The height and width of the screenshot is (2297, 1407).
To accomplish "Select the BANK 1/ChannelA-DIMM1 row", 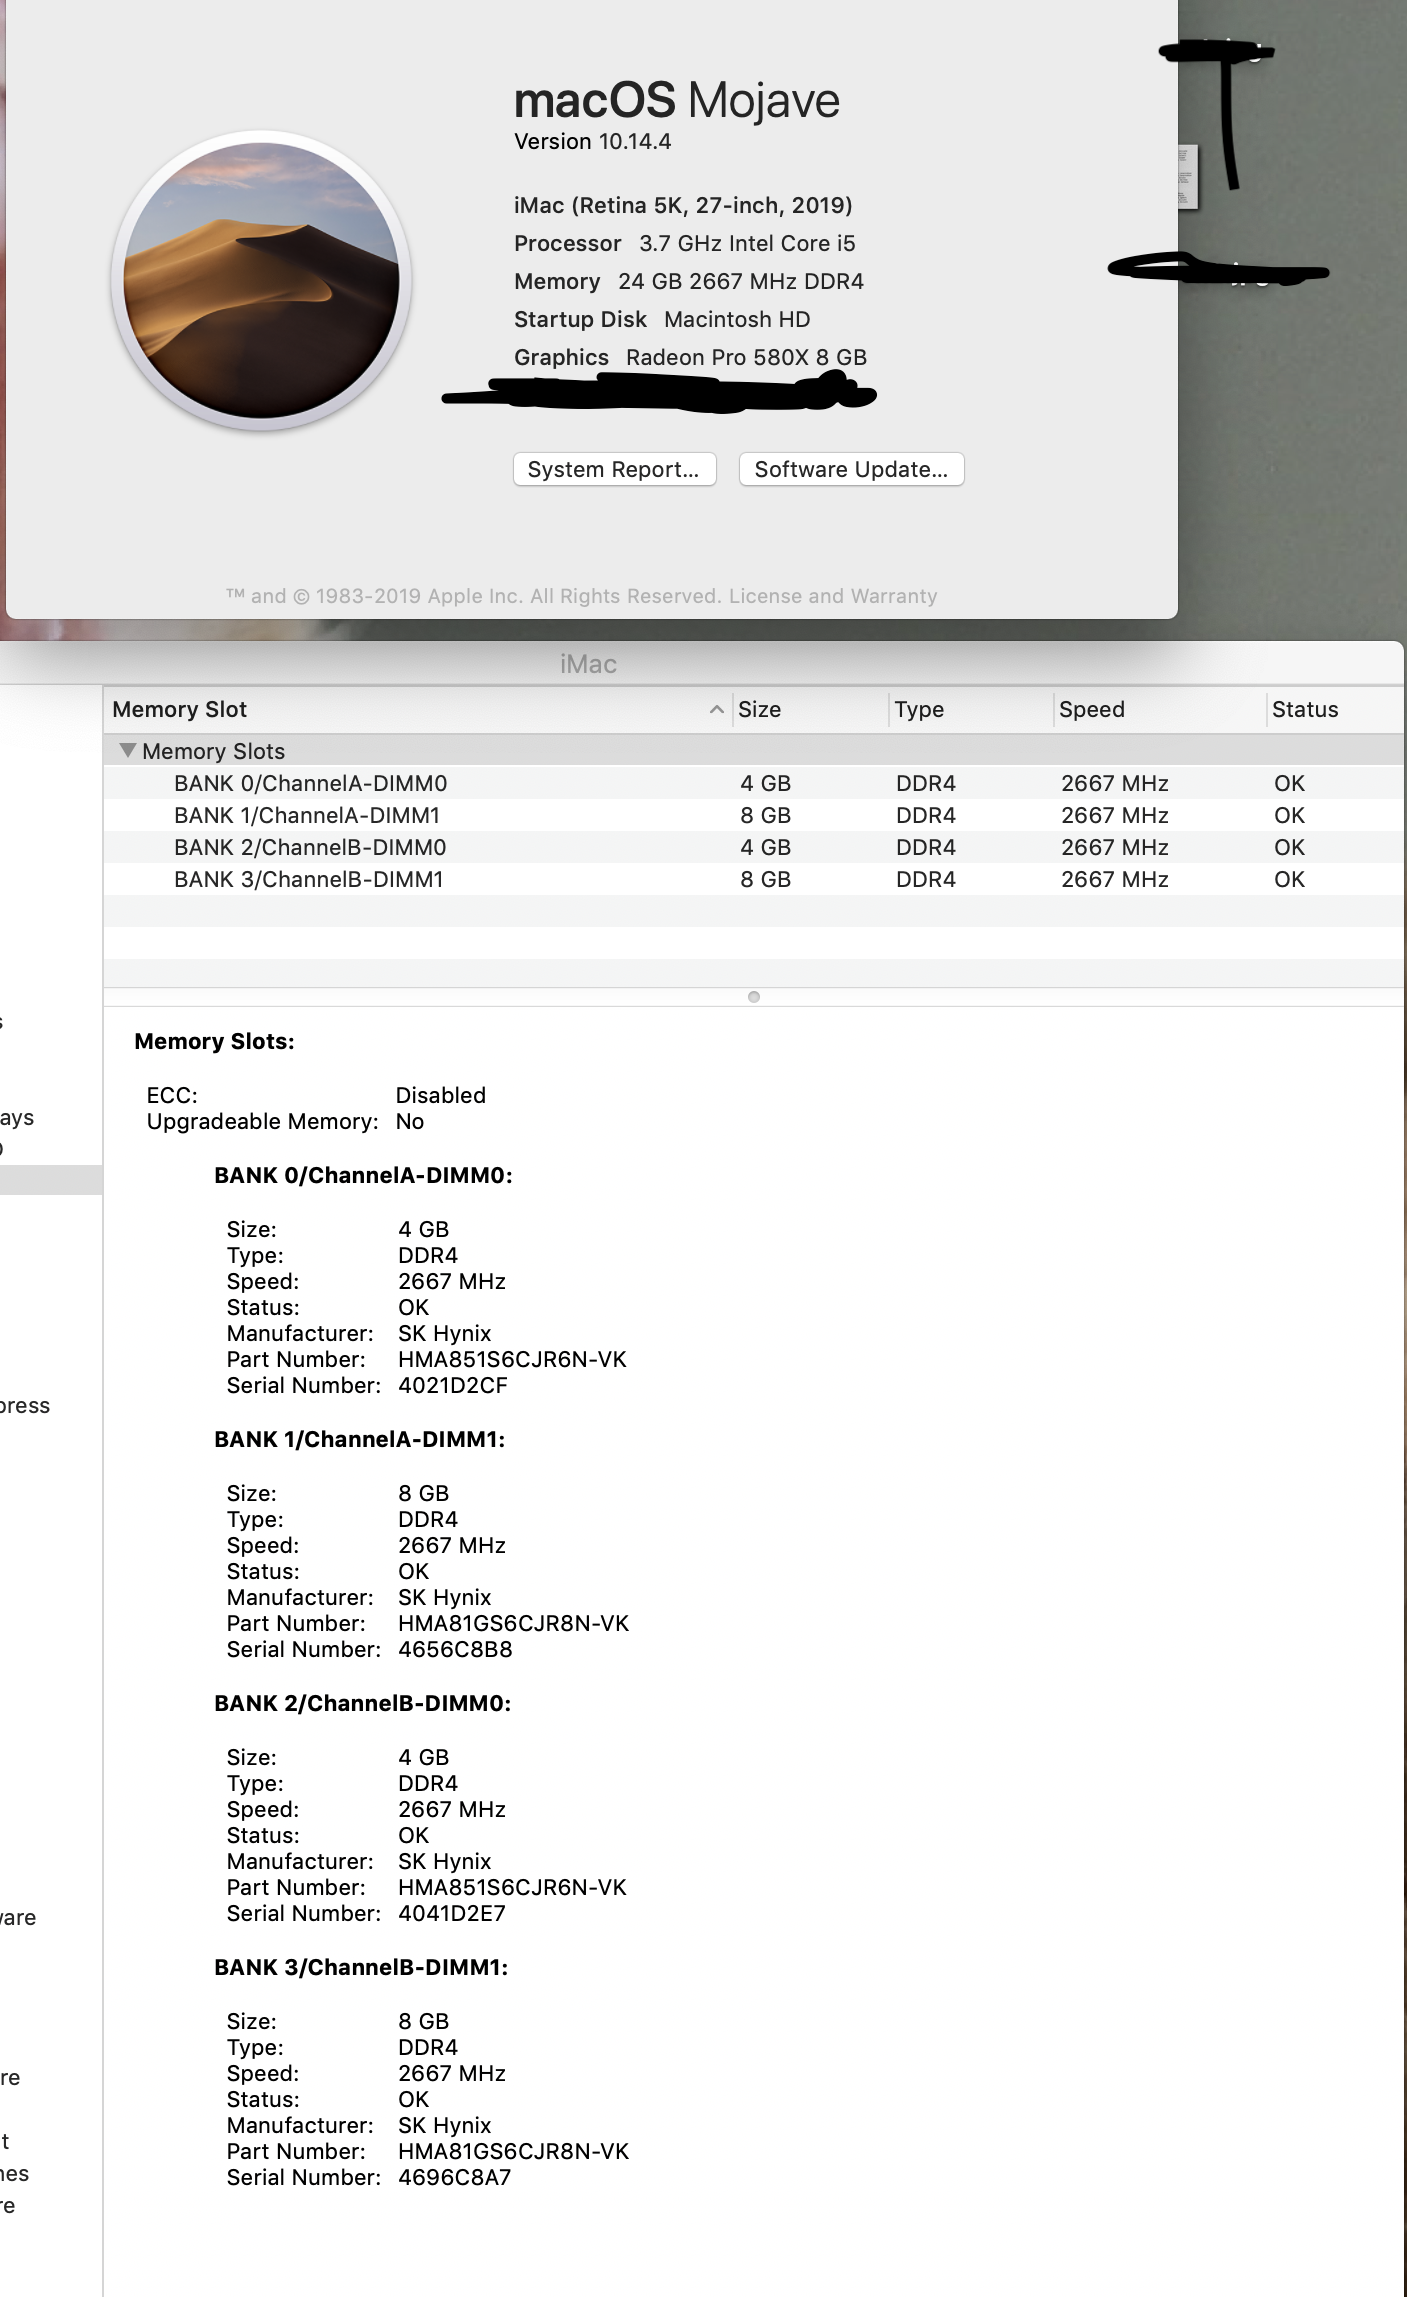I will coord(754,815).
